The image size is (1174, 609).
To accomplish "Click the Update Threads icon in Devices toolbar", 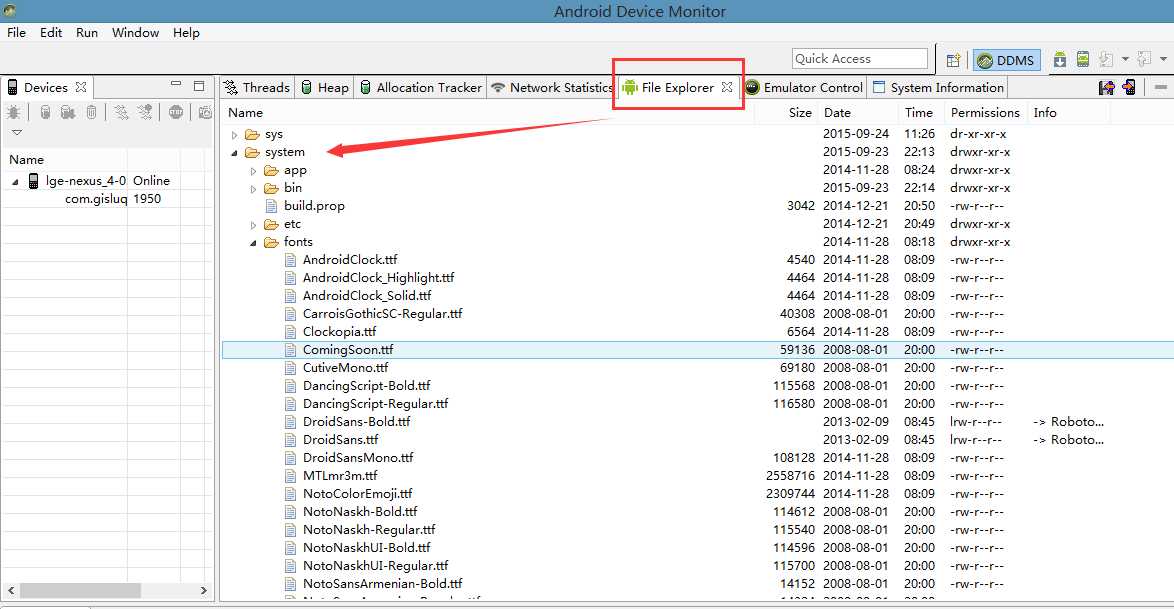I will pyautogui.click(x=121, y=112).
